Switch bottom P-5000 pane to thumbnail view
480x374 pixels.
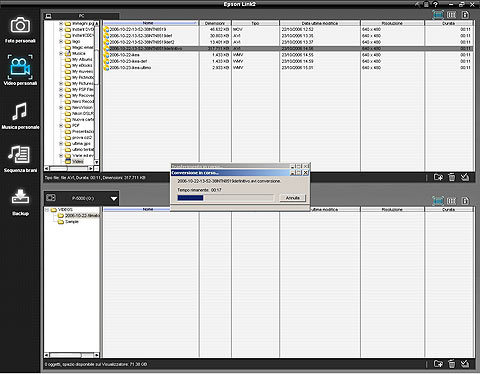tap(438, 201)
